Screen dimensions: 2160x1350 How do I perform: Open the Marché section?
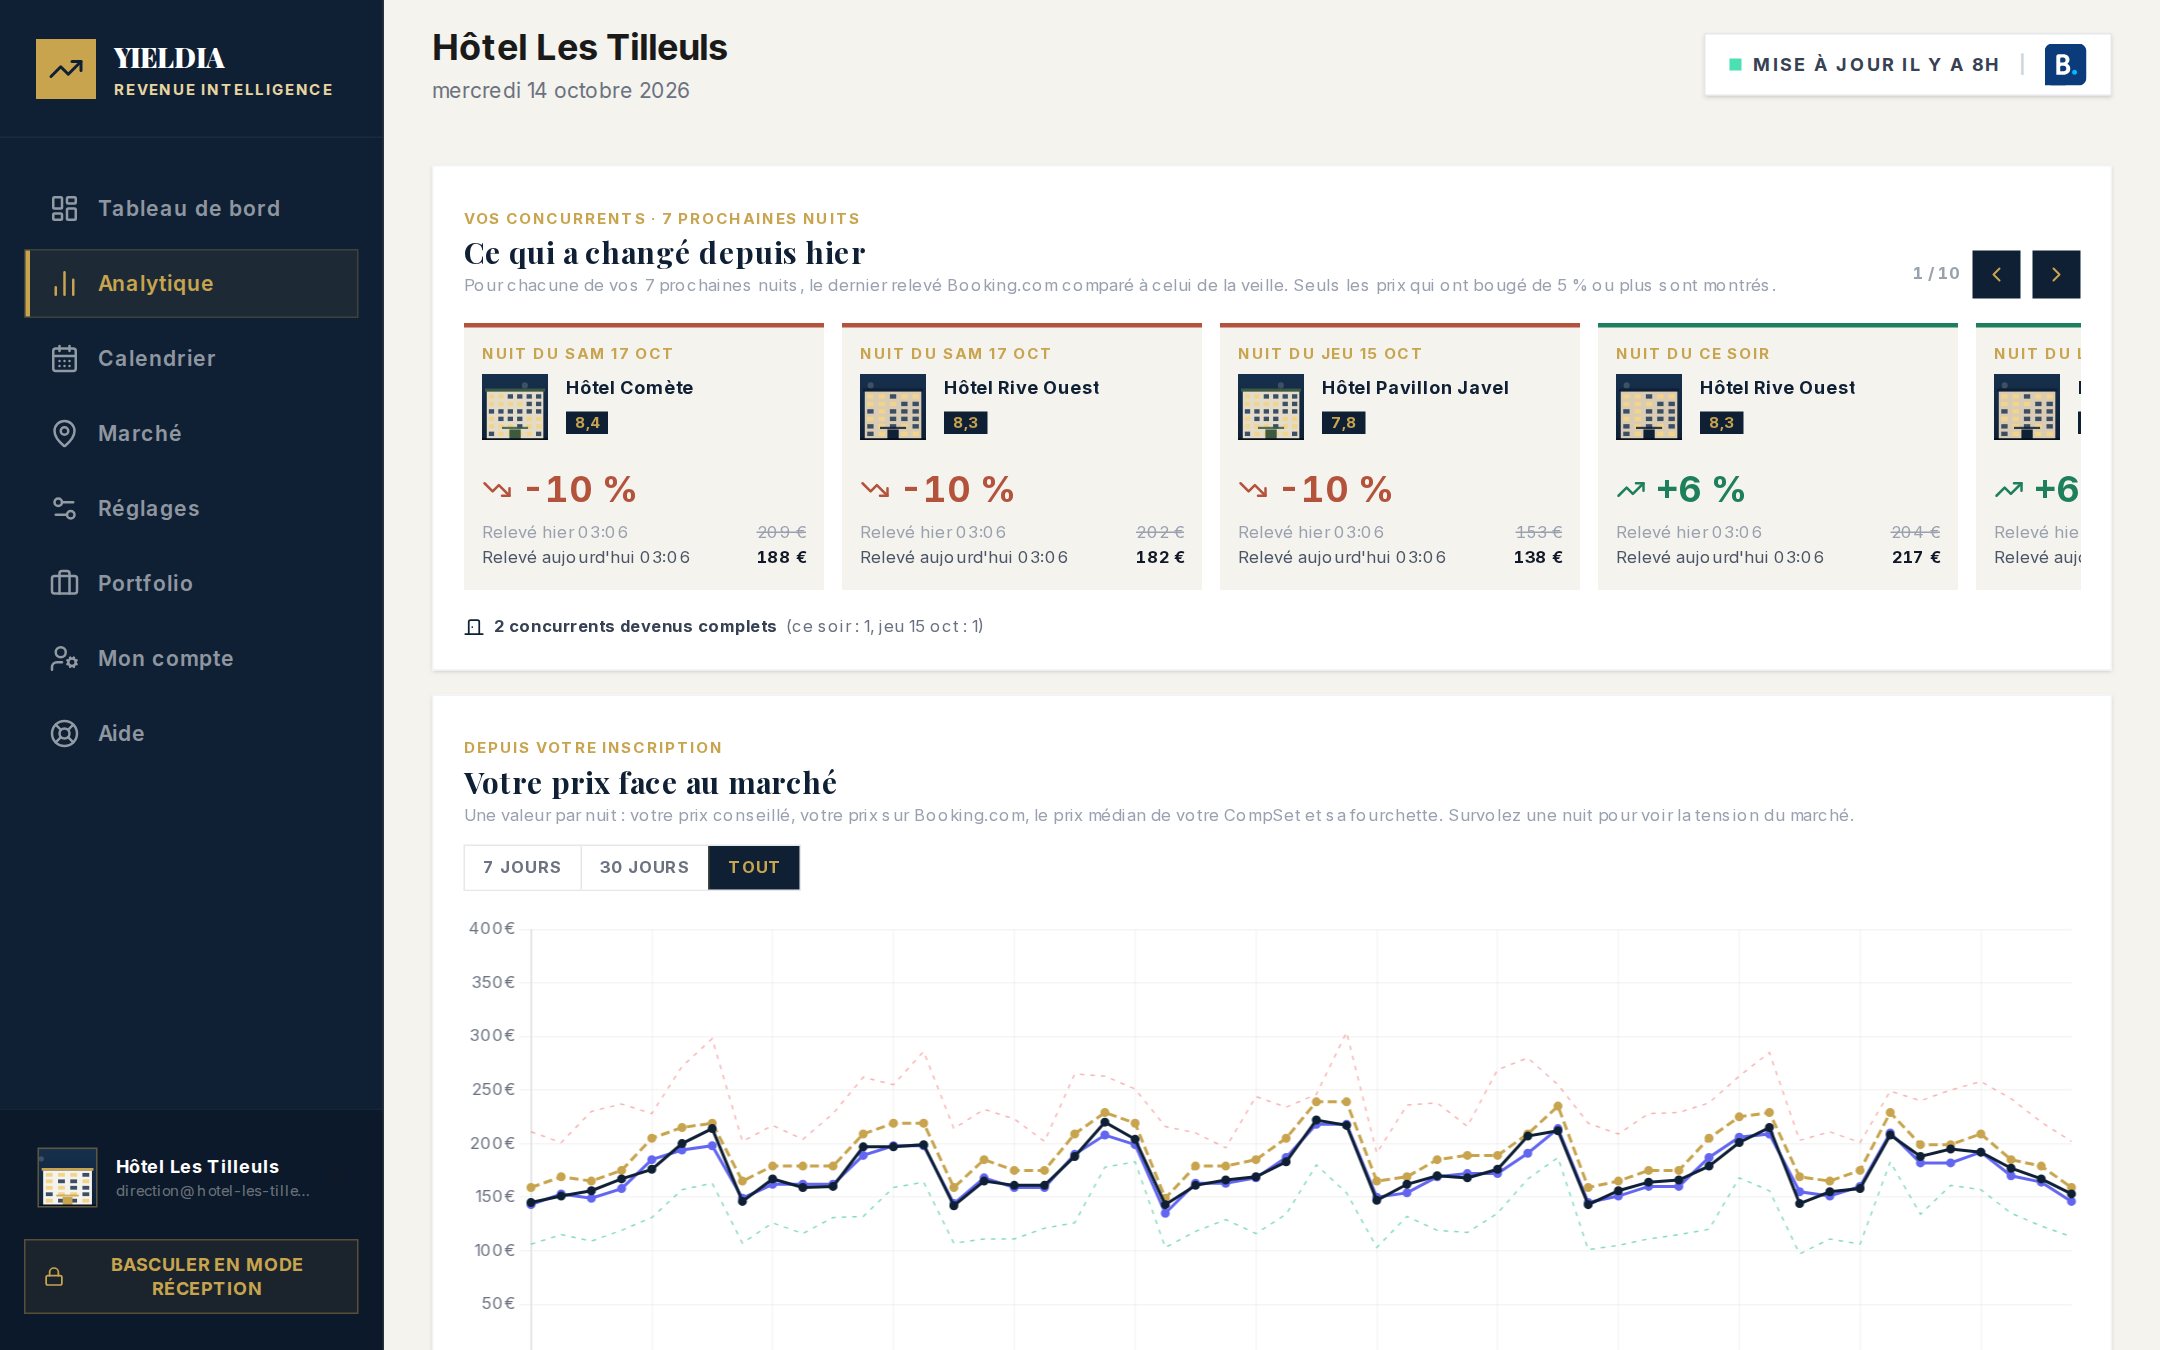pyautogui.click(x=191, y=433)
